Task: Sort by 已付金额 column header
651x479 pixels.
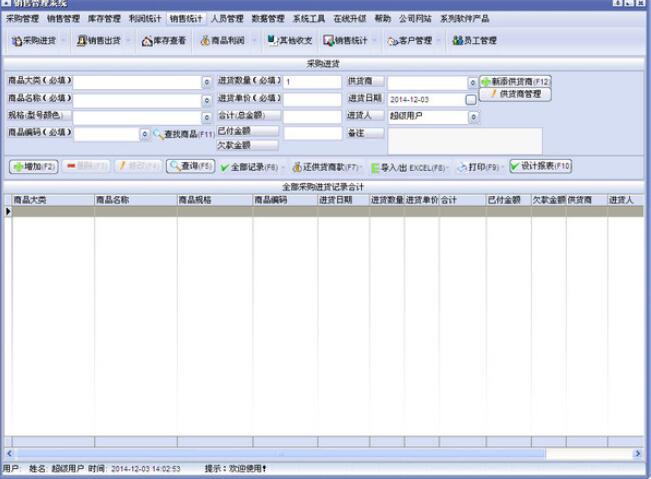Action: point(508,200)
